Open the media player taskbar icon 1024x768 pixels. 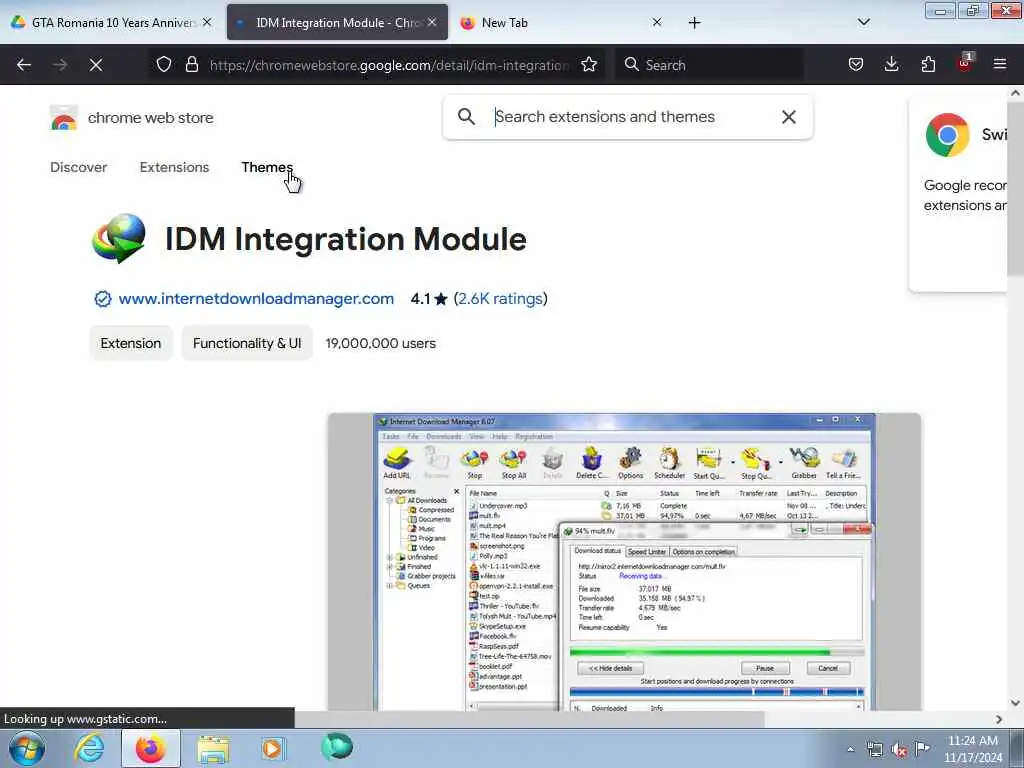(274, 748)
